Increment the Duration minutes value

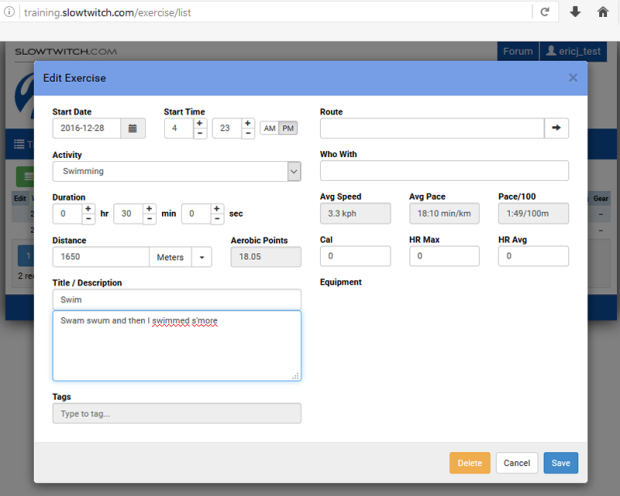point(149,208)
